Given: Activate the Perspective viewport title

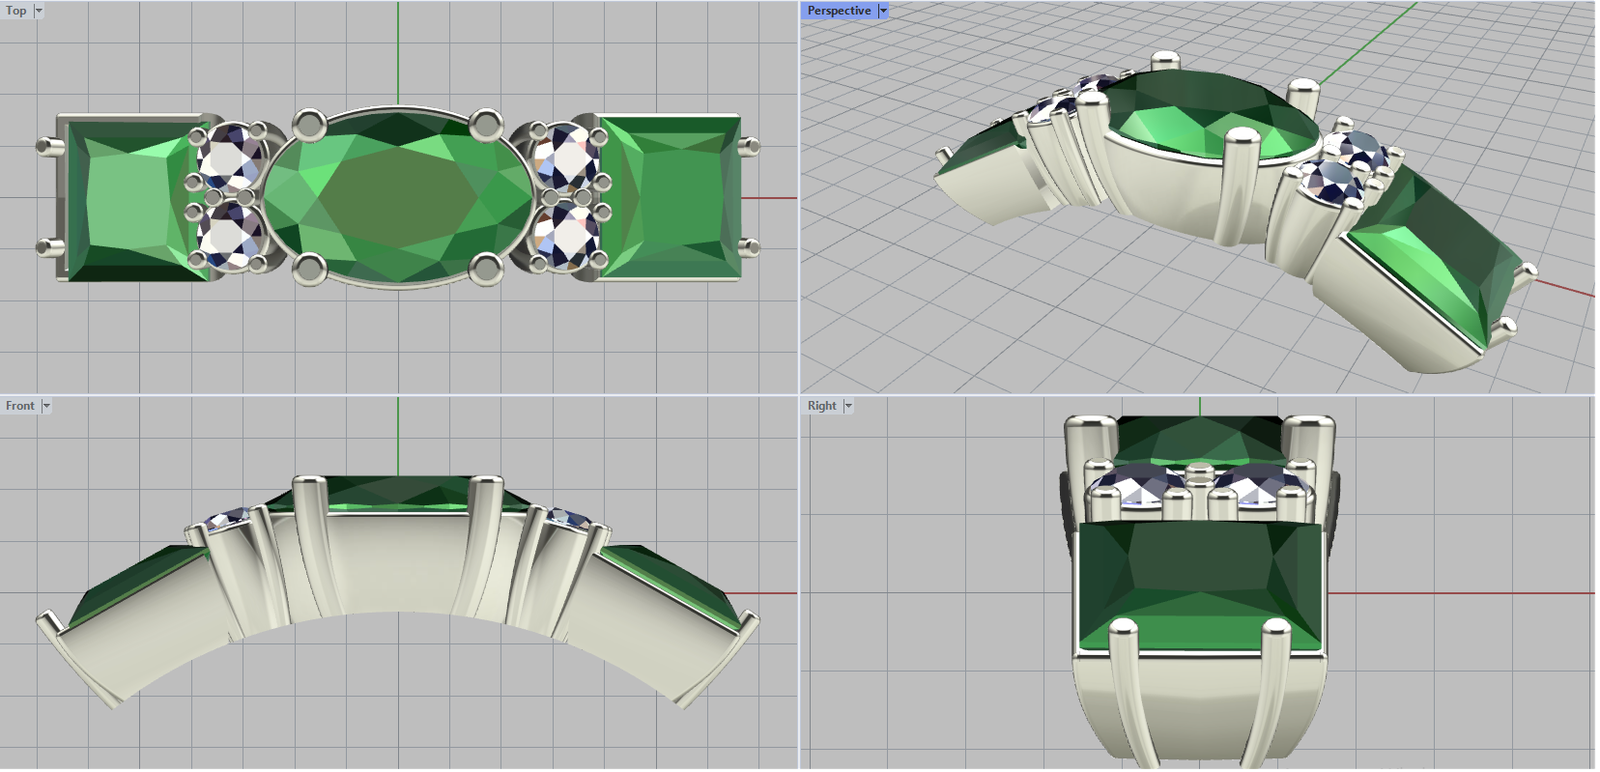Looking at the screenshot, I should tap(838, 11).
